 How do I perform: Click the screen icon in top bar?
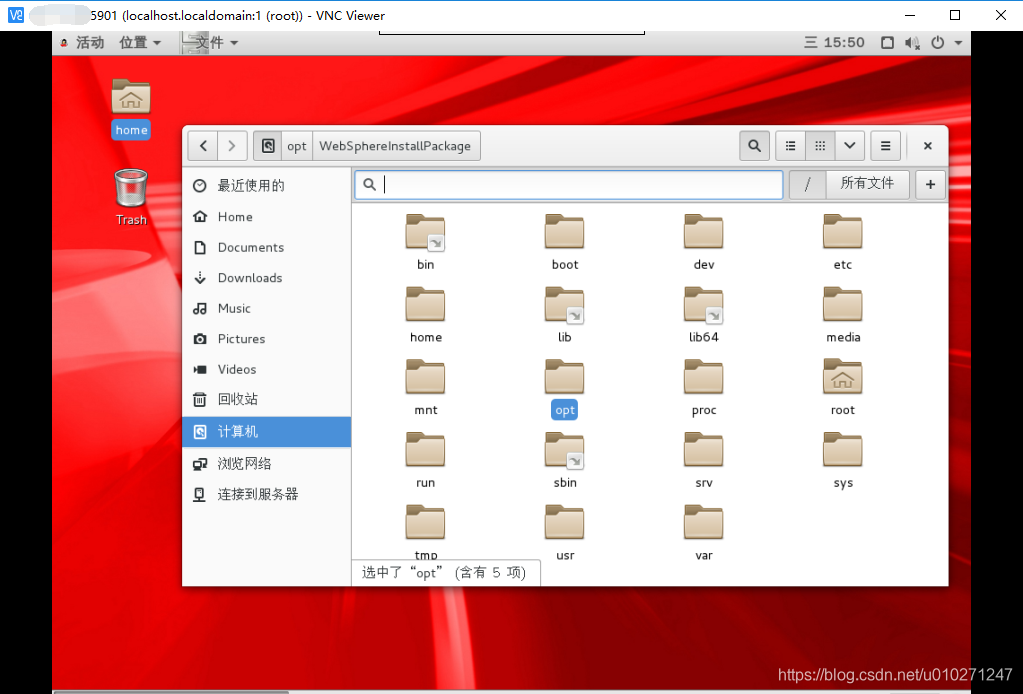click(x=887, y=42)
